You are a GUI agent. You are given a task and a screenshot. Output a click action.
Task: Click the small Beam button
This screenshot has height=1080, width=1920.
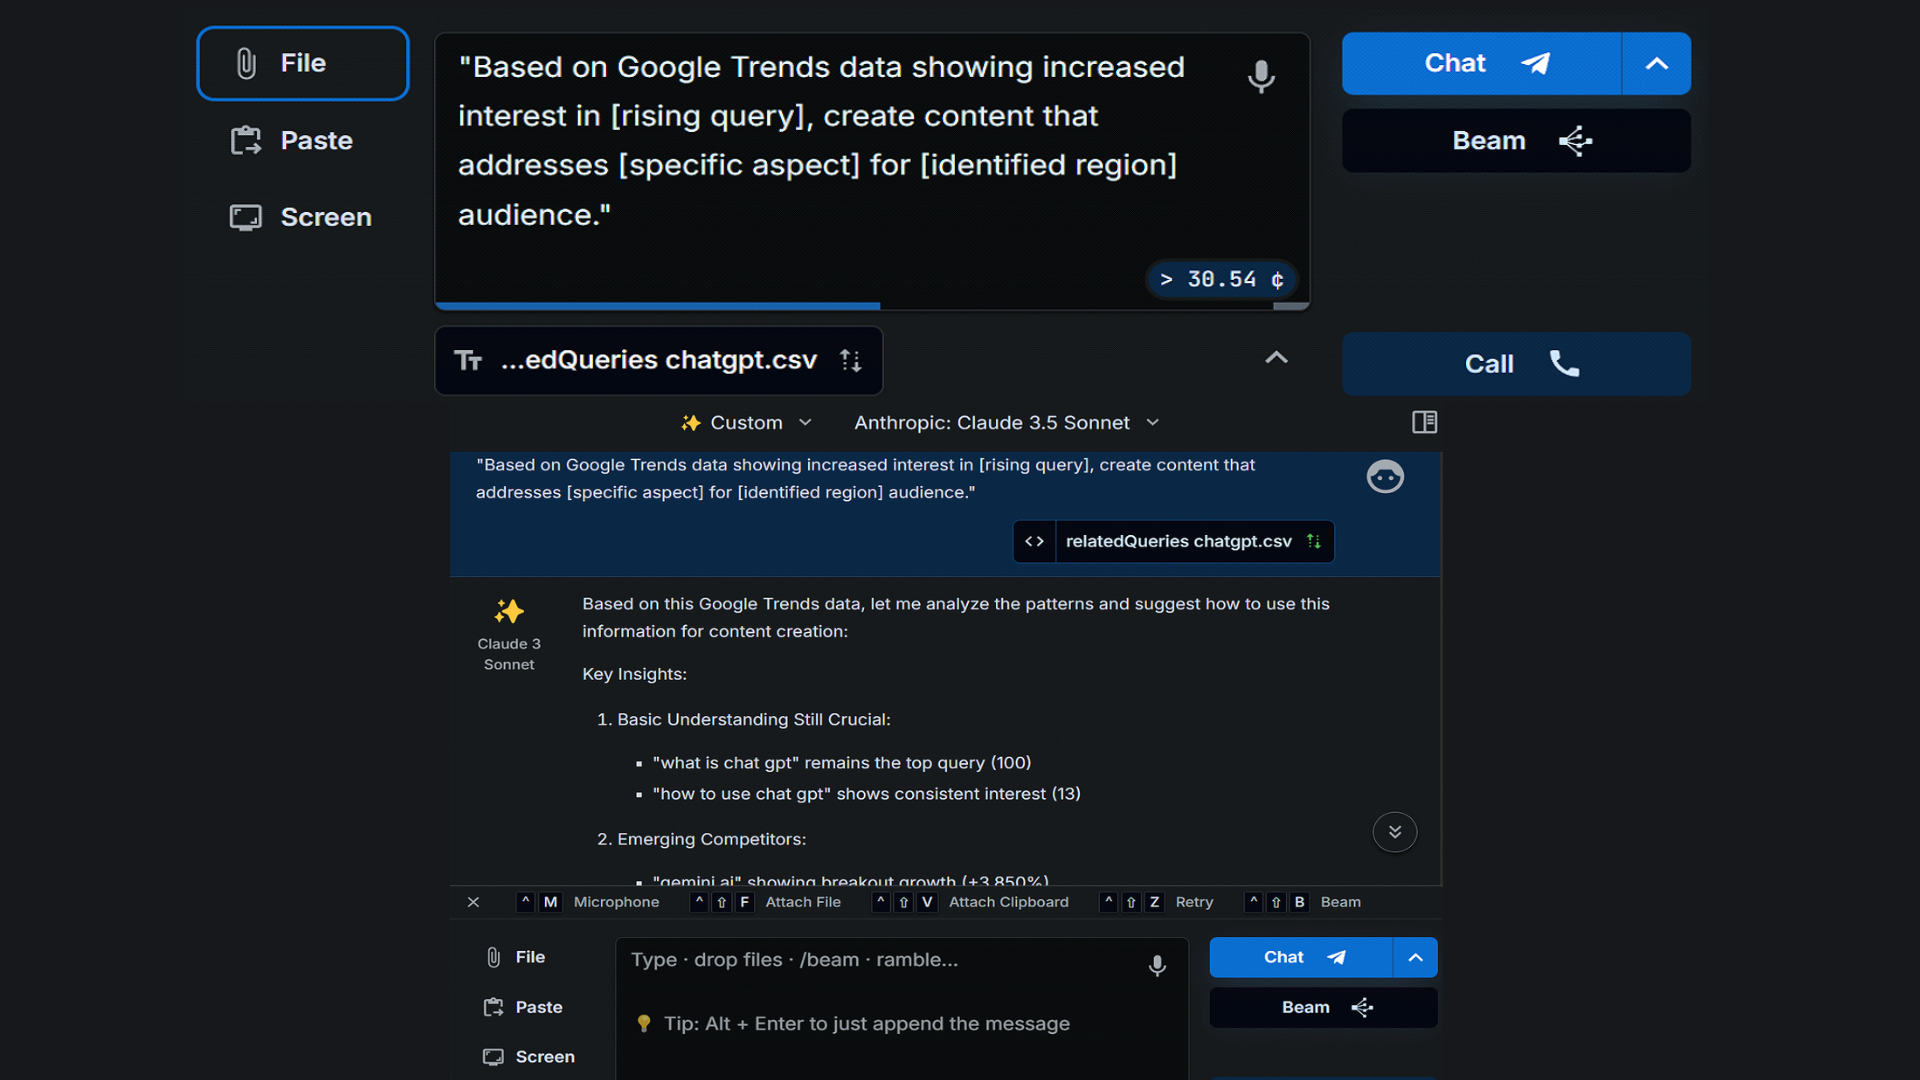coord(1323,1007)
